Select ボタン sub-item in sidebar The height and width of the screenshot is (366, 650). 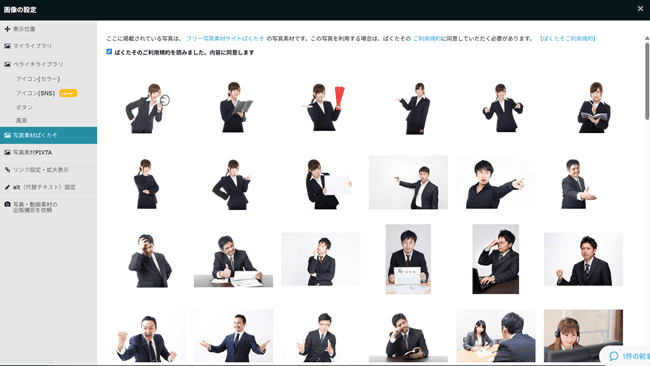24,107
